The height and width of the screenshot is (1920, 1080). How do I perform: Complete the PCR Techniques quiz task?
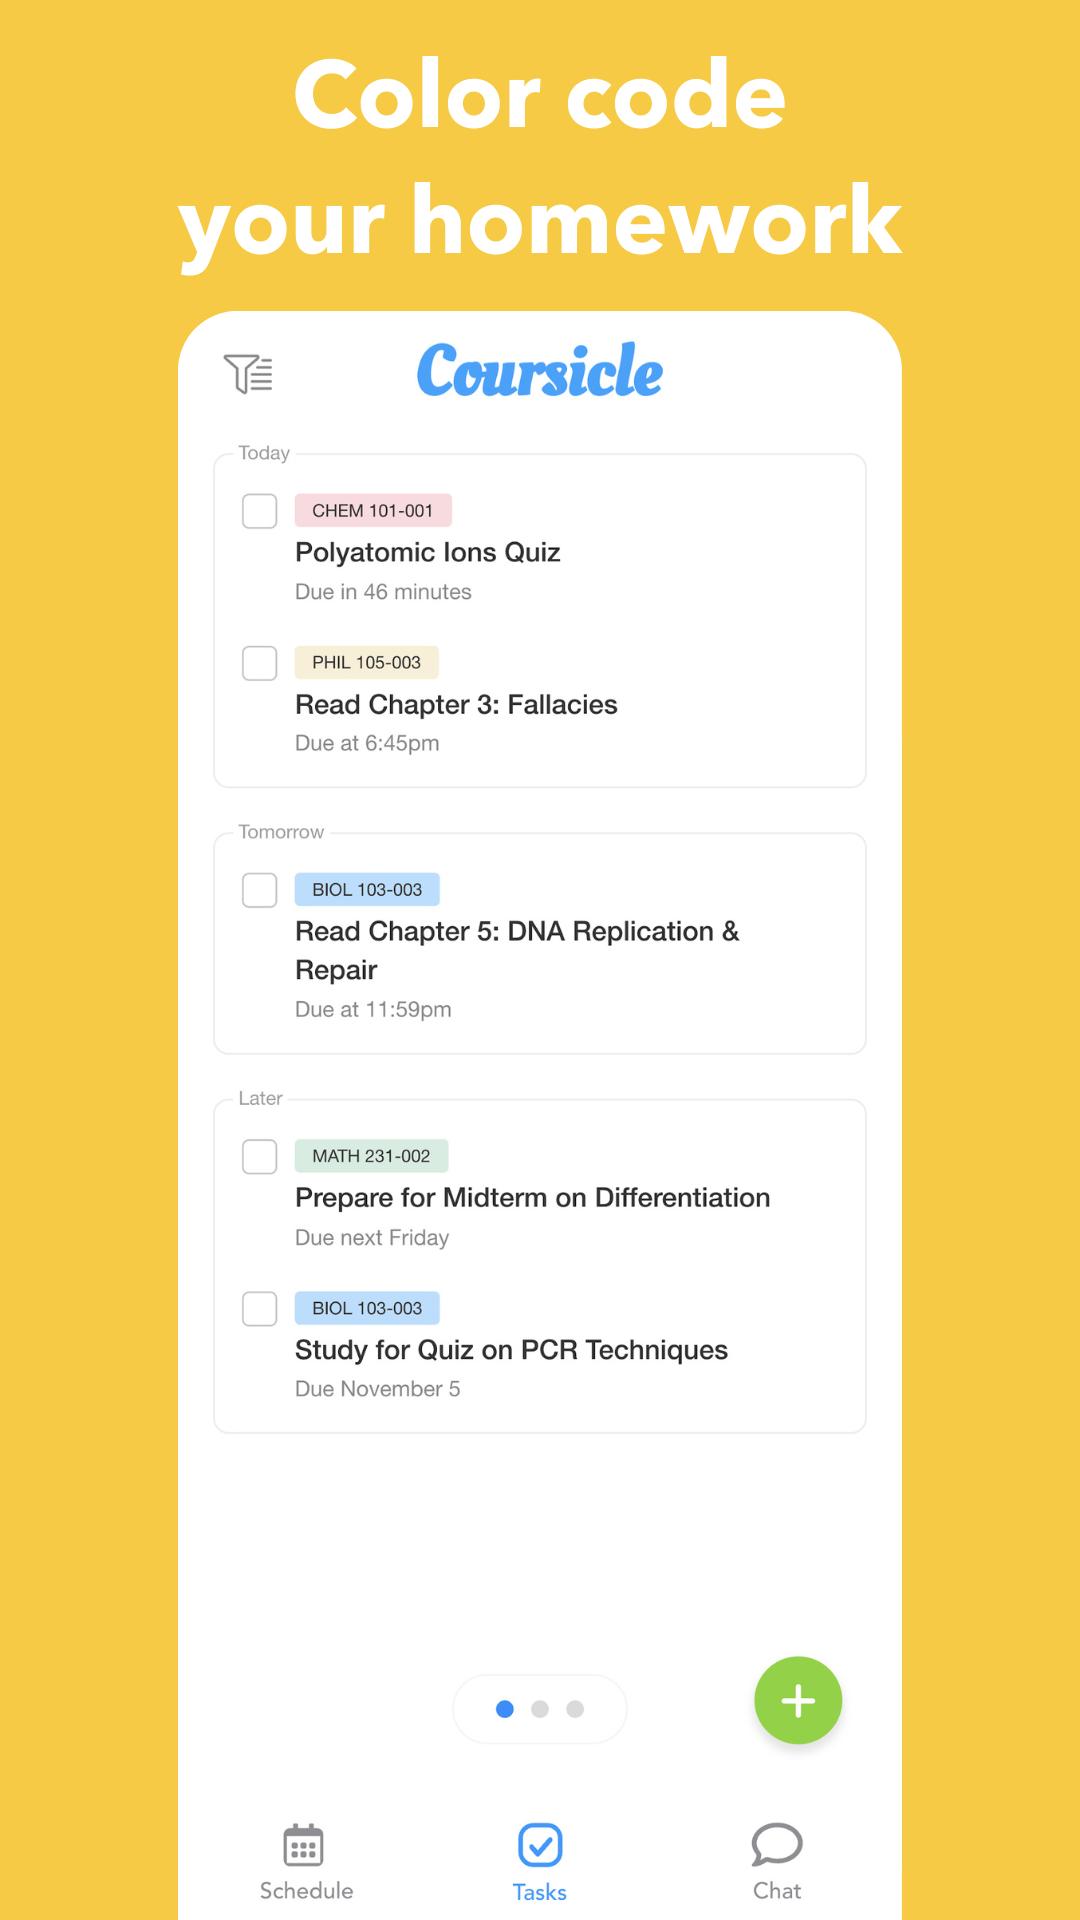tap(260, 1309)
